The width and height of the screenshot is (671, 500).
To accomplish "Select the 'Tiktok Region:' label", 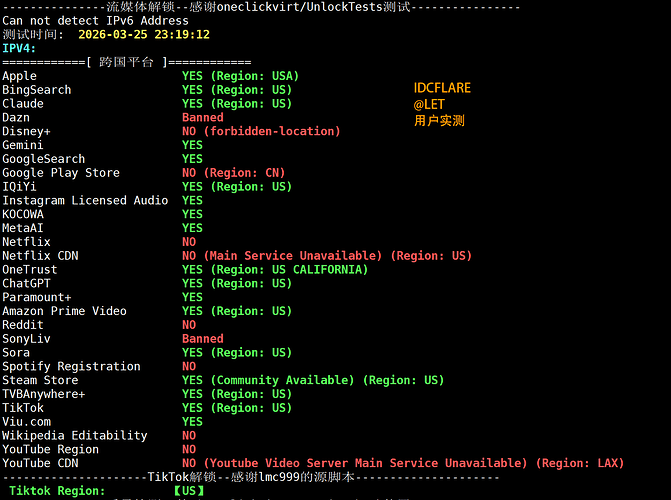I will pos(57,491).
